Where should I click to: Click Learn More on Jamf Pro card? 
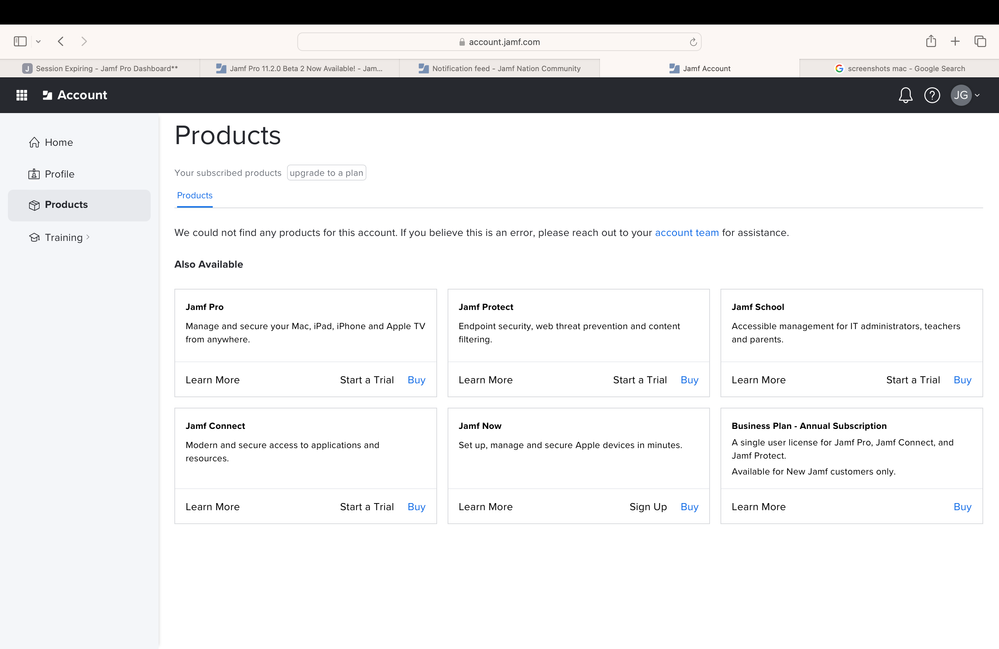click(213, 380)
